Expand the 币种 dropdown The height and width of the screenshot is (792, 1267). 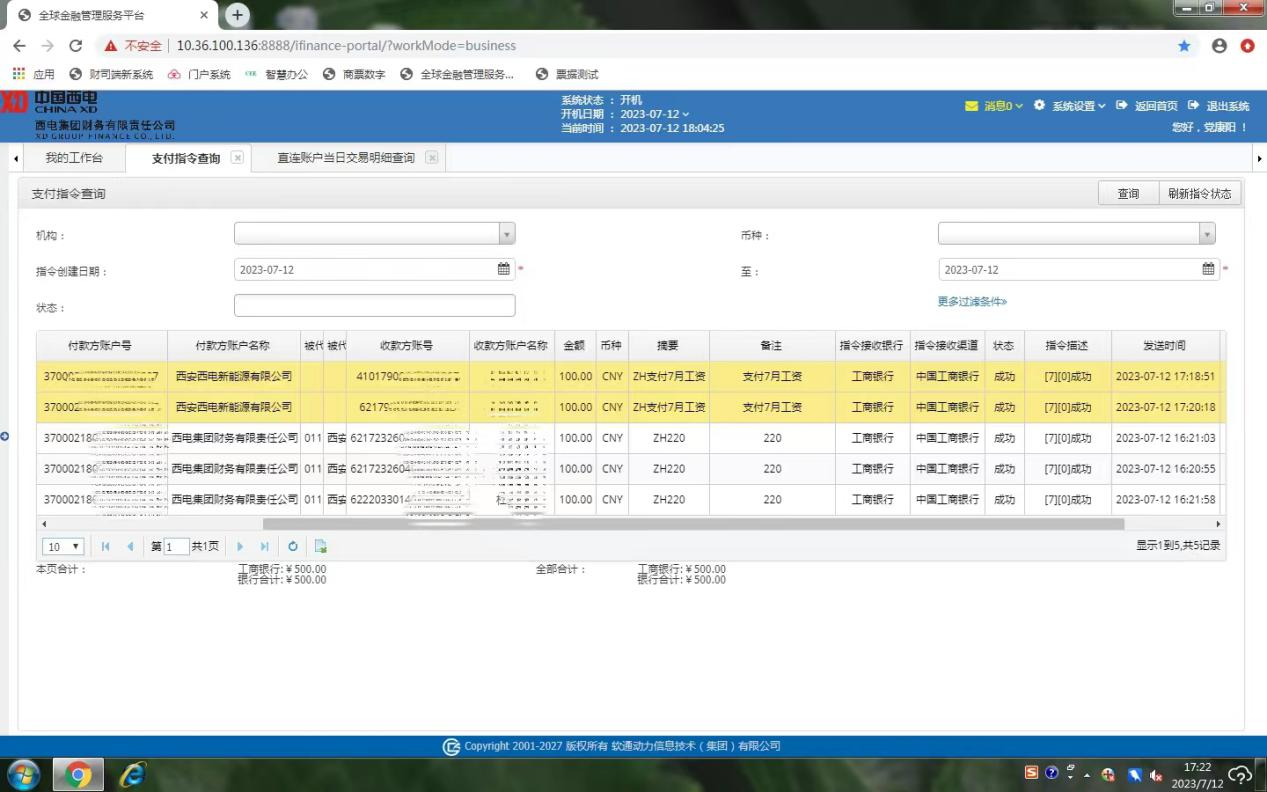1207,234
